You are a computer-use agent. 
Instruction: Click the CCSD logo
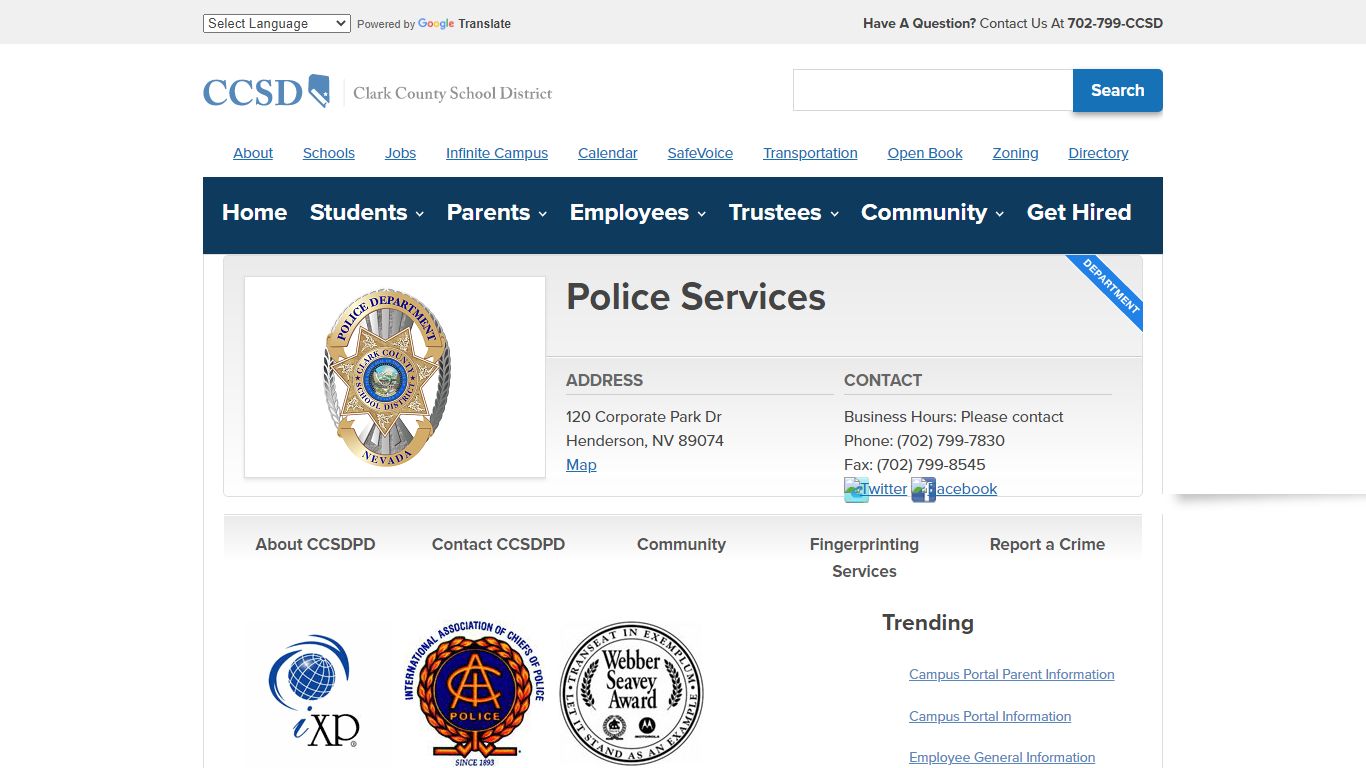(x=377, y=92)
